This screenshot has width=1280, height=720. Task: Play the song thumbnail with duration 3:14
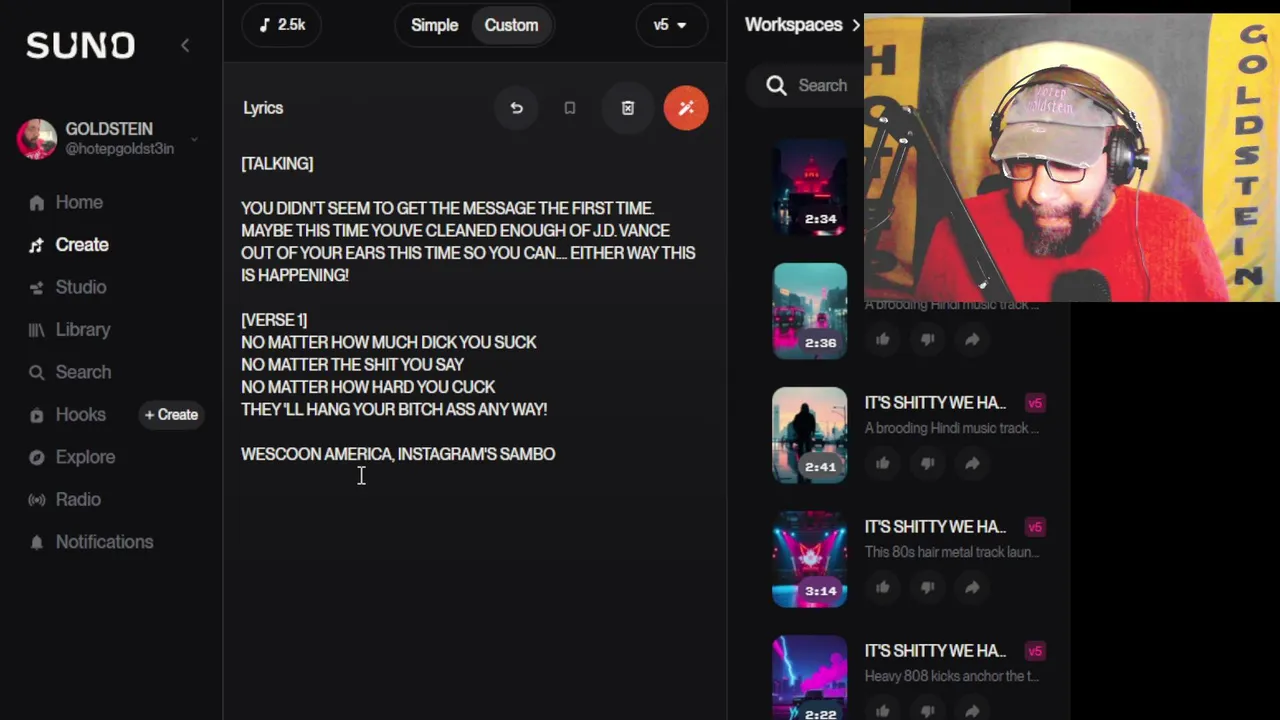pos(810,559)
